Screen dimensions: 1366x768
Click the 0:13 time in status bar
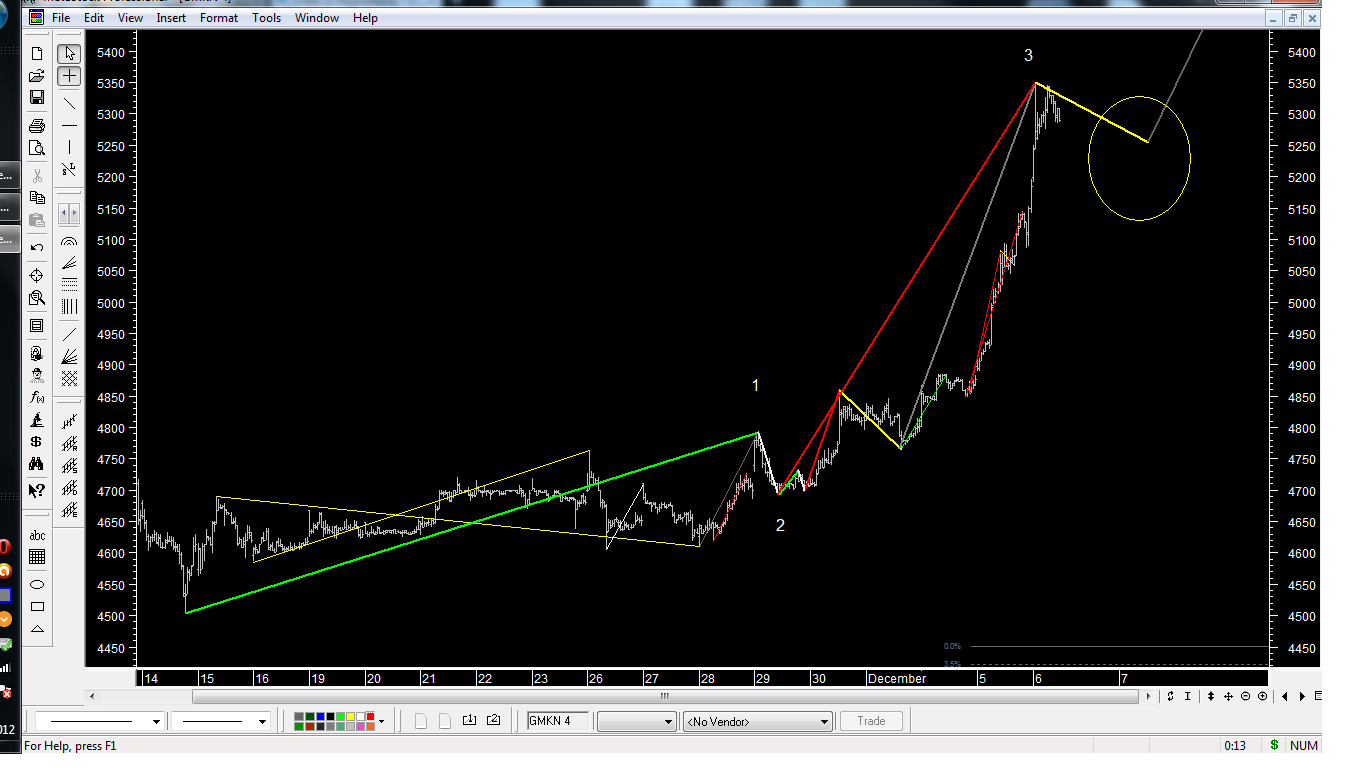point(1235,746)
